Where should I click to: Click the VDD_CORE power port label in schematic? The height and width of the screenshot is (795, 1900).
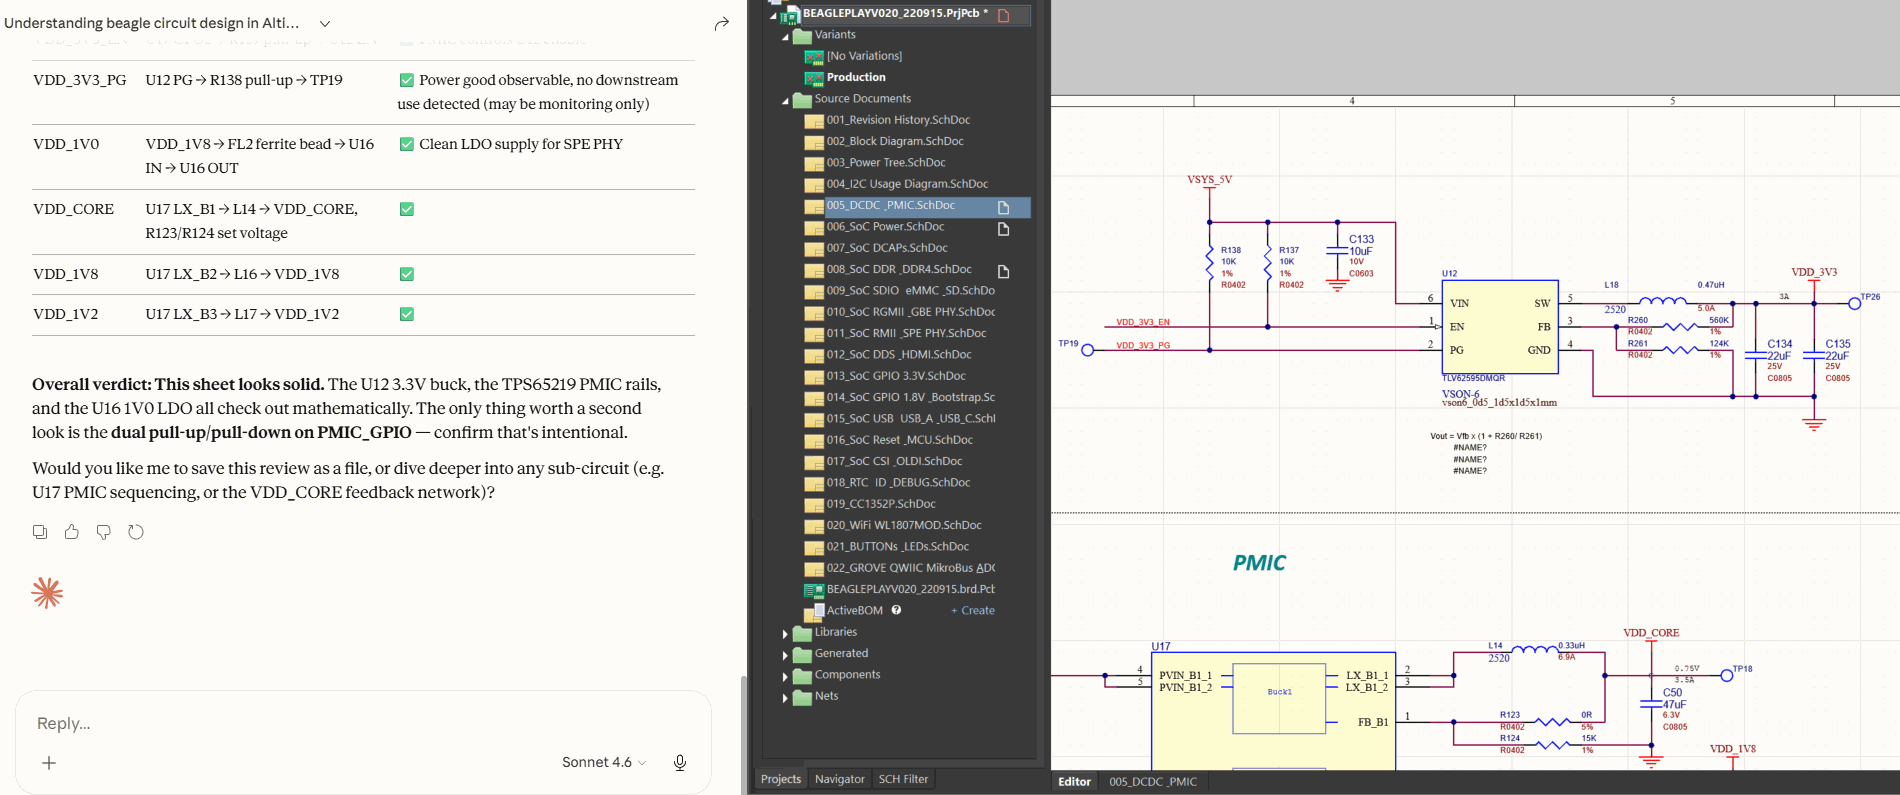[x=1651, y=633]
